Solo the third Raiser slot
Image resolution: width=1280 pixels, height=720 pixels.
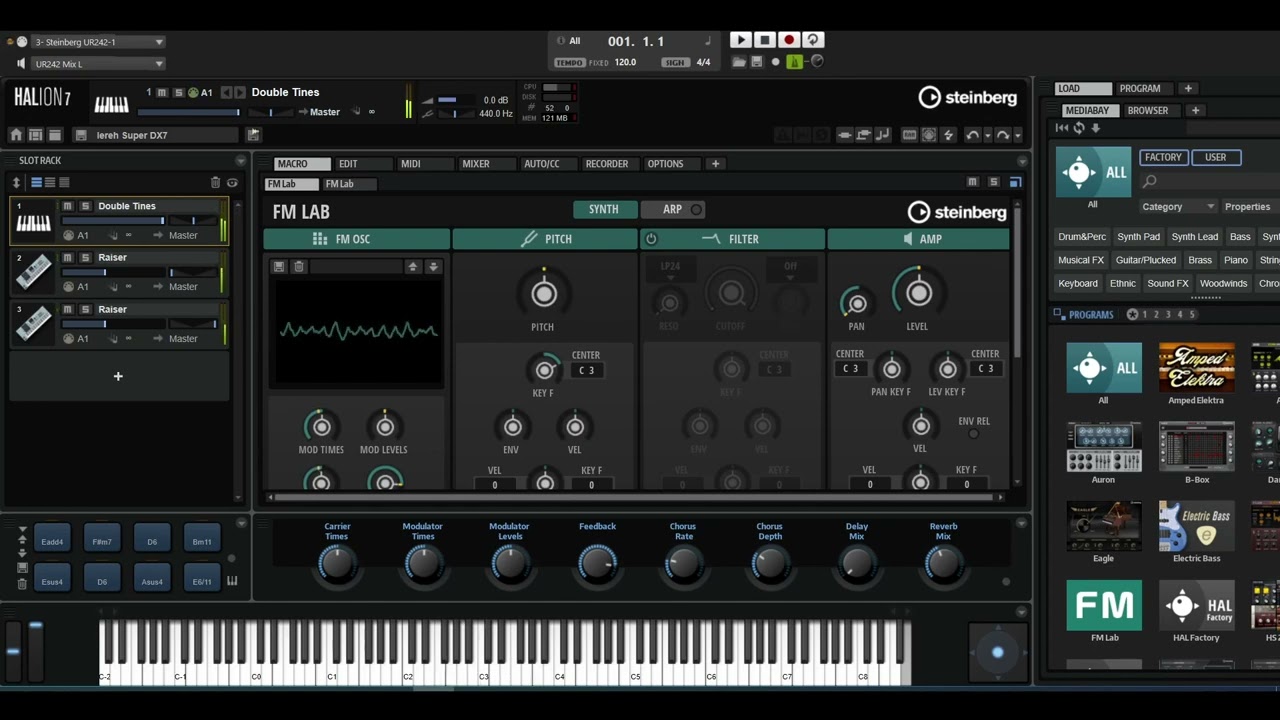coord(85,310)
